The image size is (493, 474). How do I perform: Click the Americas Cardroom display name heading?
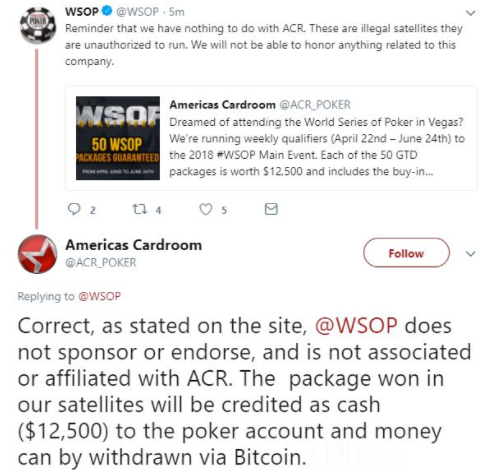(x=134, y=245)
